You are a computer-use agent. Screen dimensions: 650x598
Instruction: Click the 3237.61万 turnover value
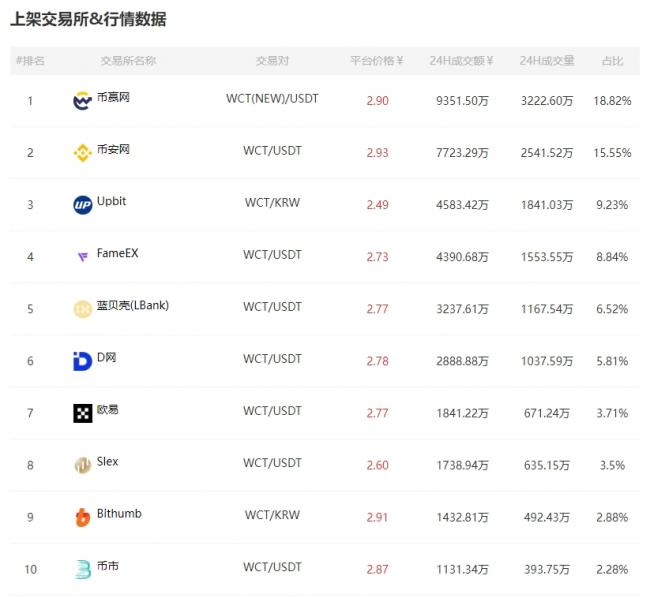click(462, 309)
